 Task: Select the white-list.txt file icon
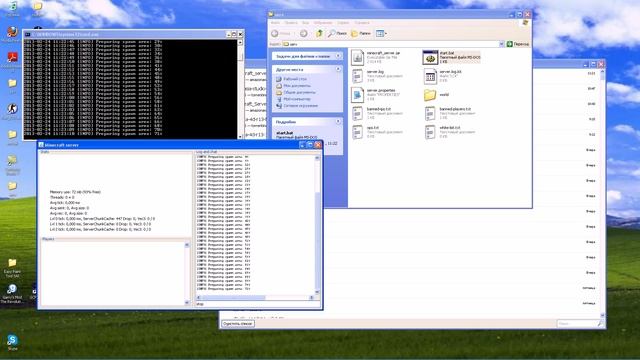(430, 132)
